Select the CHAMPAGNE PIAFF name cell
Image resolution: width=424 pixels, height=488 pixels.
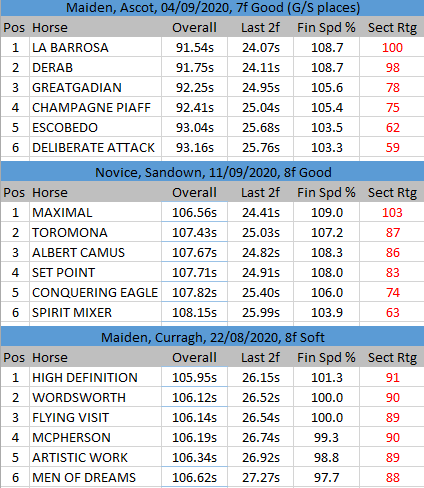coord(95,107)
